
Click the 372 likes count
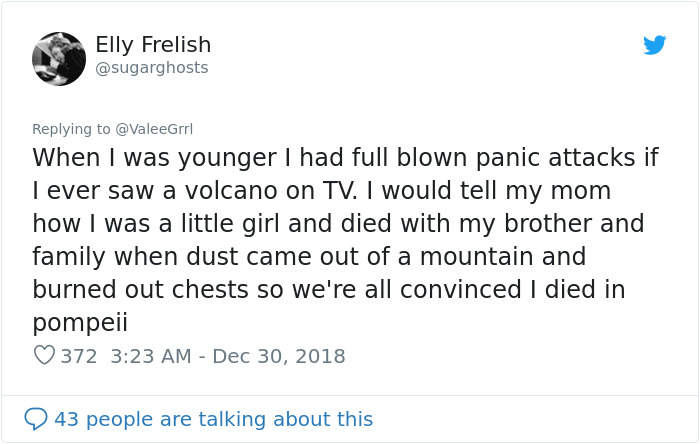click(x=79, y=356)
